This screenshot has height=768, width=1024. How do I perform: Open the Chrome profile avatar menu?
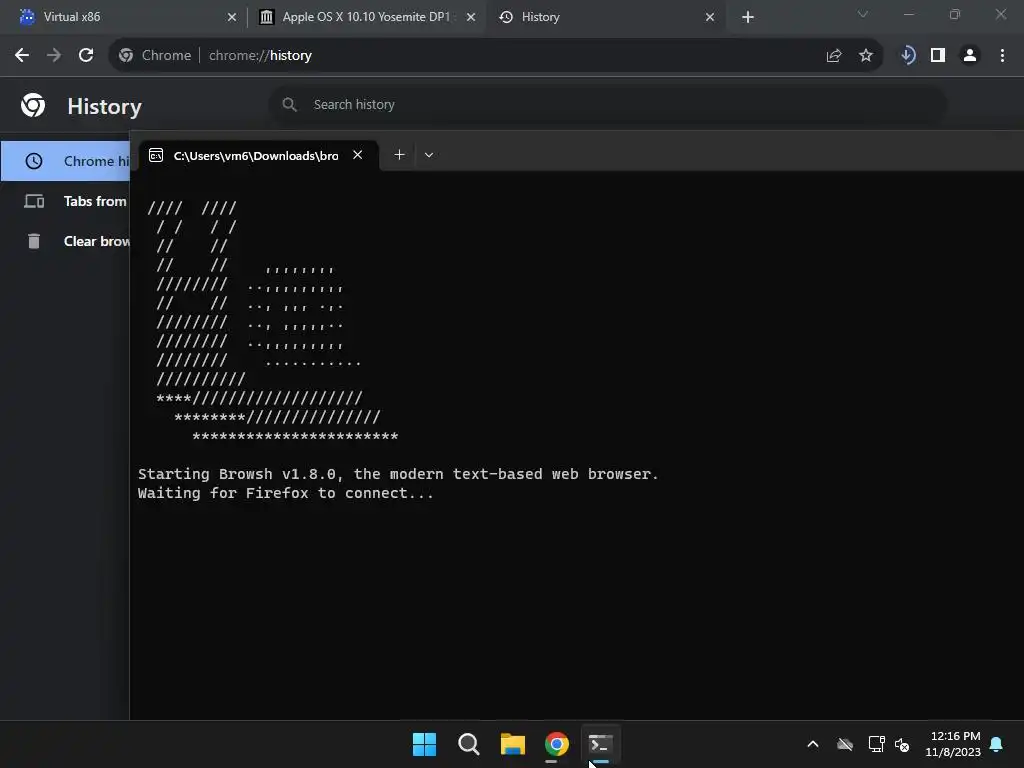[970, 56]
